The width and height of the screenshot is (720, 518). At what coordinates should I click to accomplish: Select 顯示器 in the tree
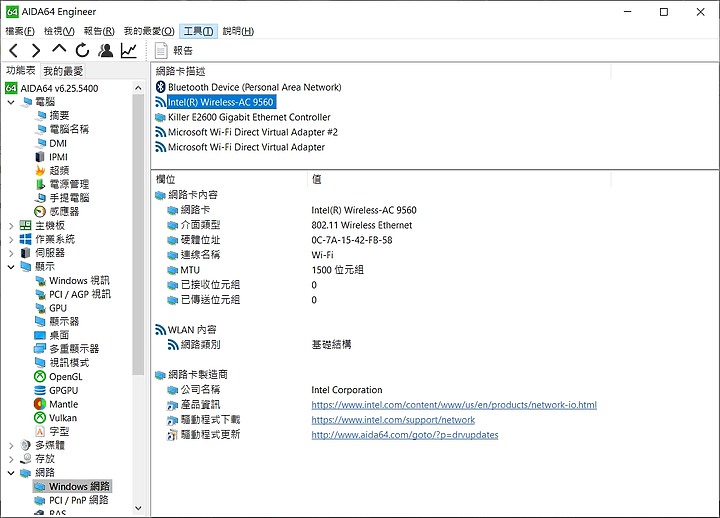click(x=64, y=321)
